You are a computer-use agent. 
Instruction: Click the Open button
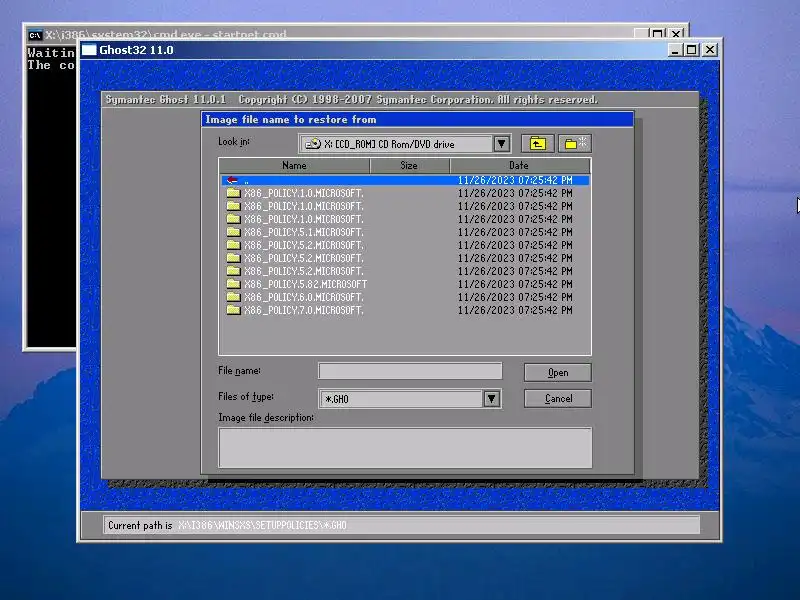pos(558,372)
